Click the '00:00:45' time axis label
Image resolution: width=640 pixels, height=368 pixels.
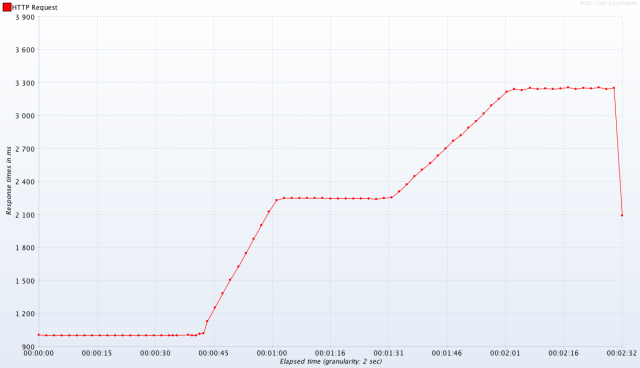pos(213,353)
